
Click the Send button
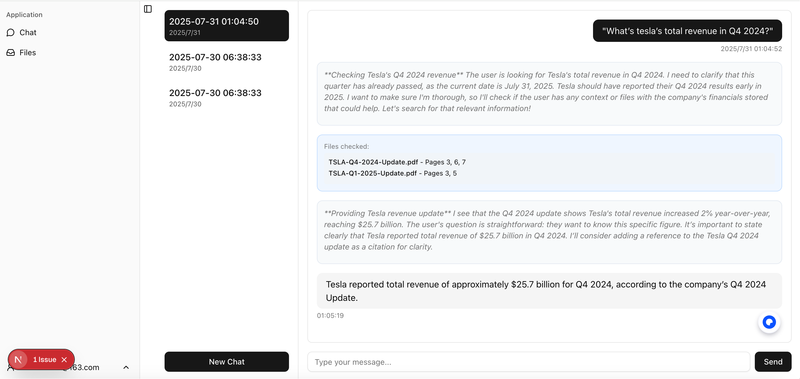pos(773,362)
